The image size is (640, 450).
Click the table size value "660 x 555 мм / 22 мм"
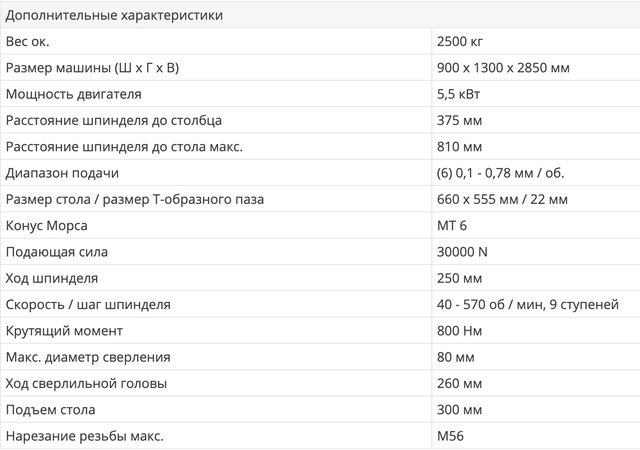[x=502, y=199]
